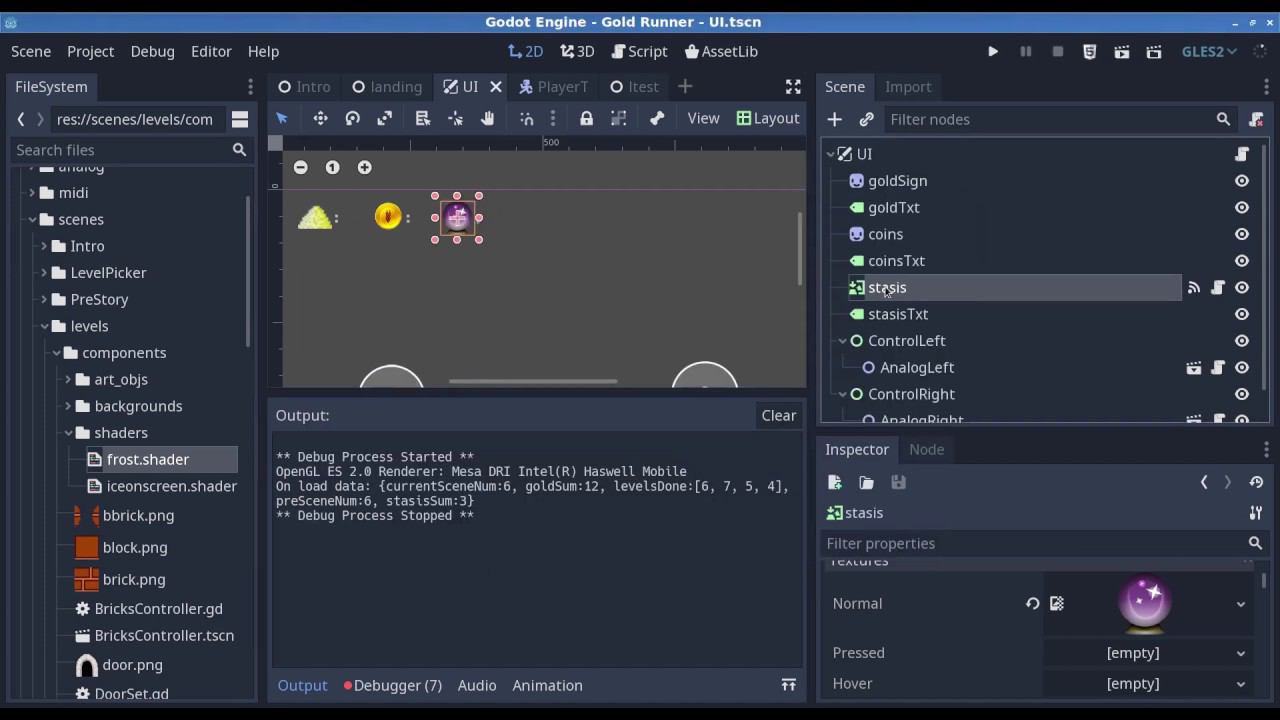
Task: Switch to the Import tab
Action: coord(907,87)
